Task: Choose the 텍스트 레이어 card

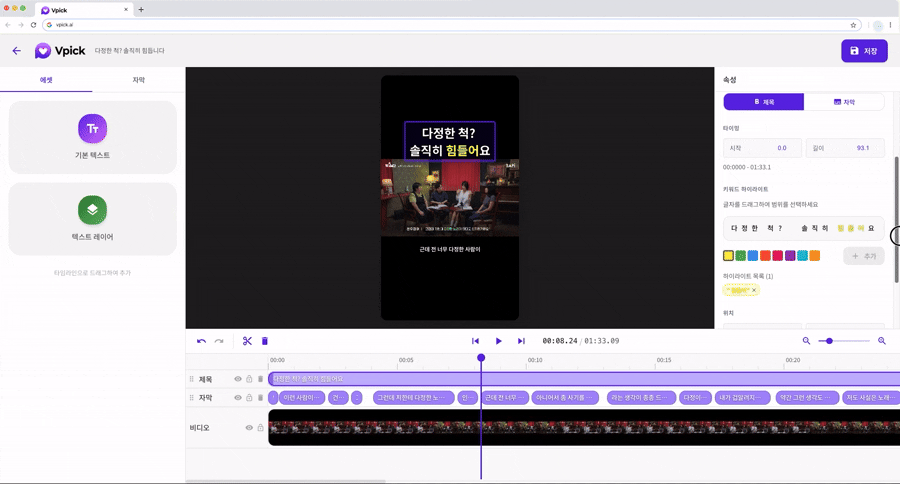Action: pos(92,218)
